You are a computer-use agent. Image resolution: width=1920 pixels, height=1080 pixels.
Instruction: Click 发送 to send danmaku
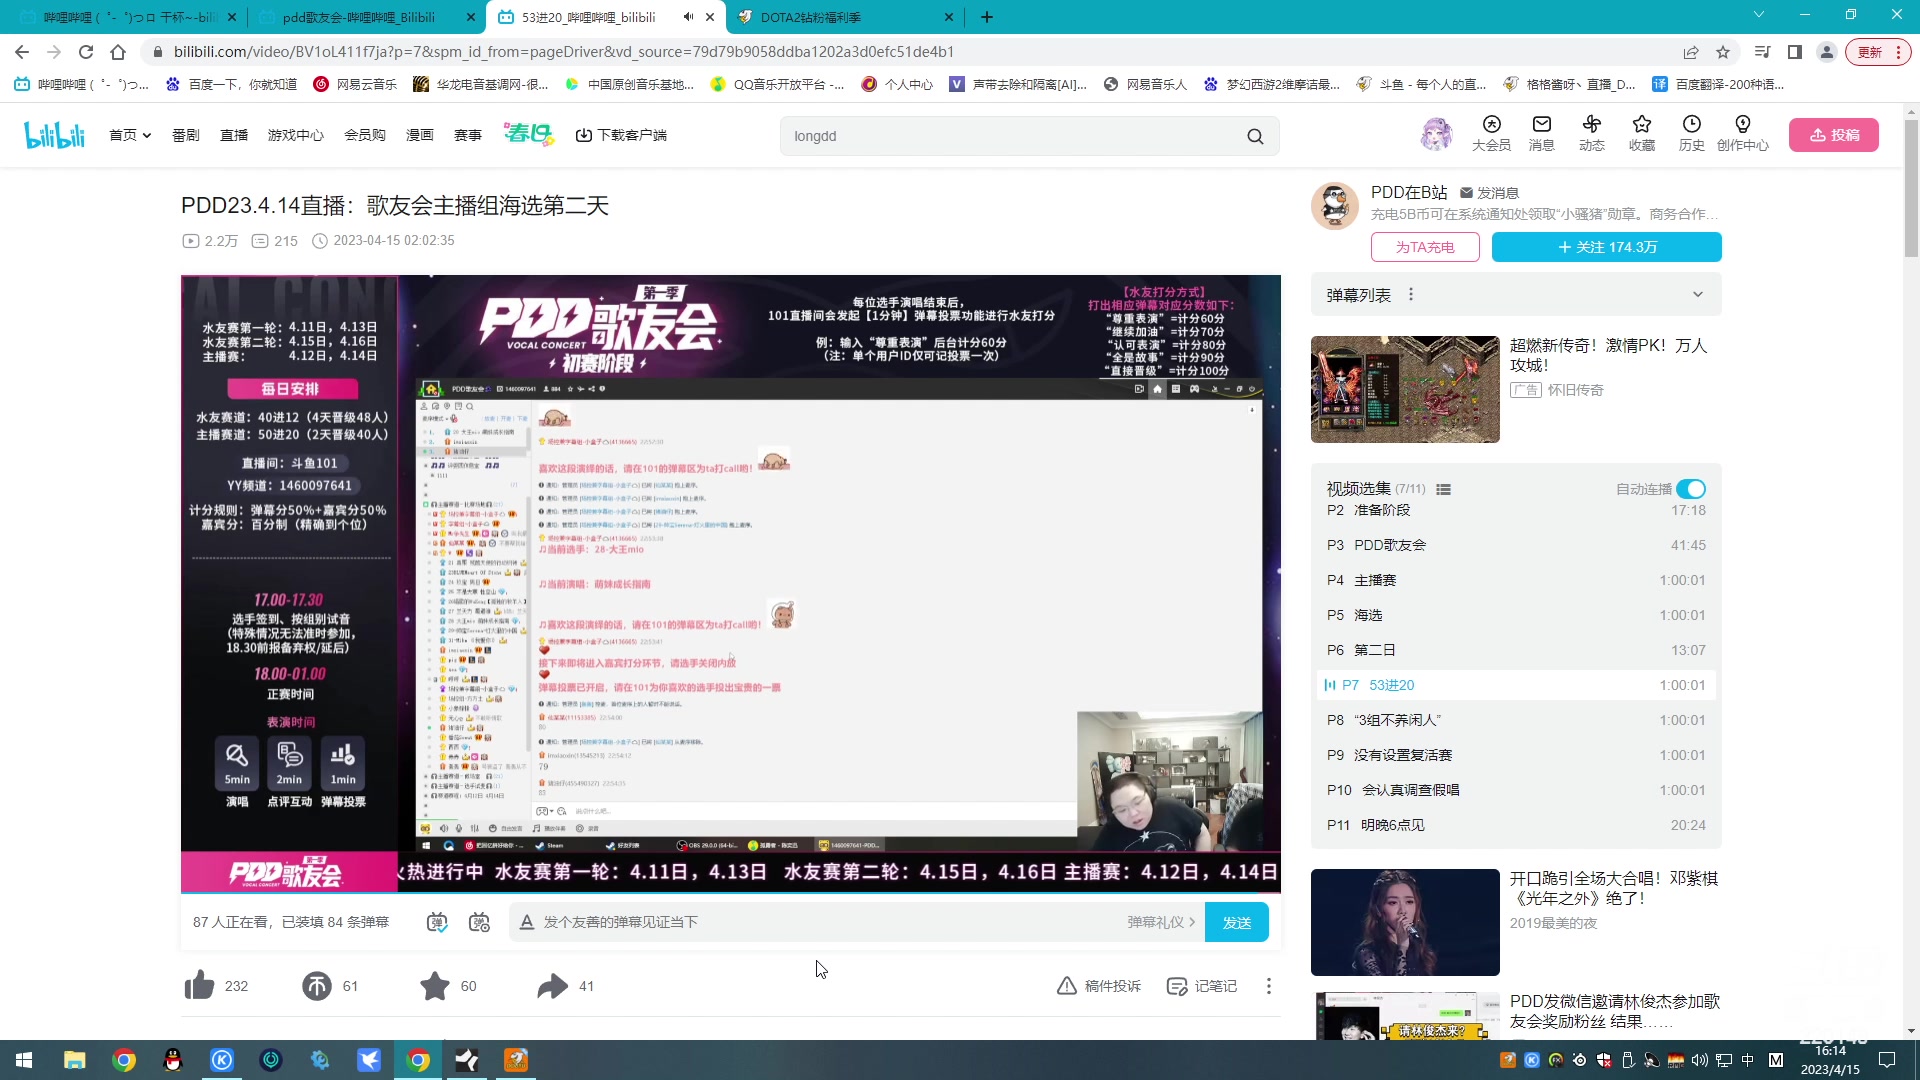[x=1237, y=922]
